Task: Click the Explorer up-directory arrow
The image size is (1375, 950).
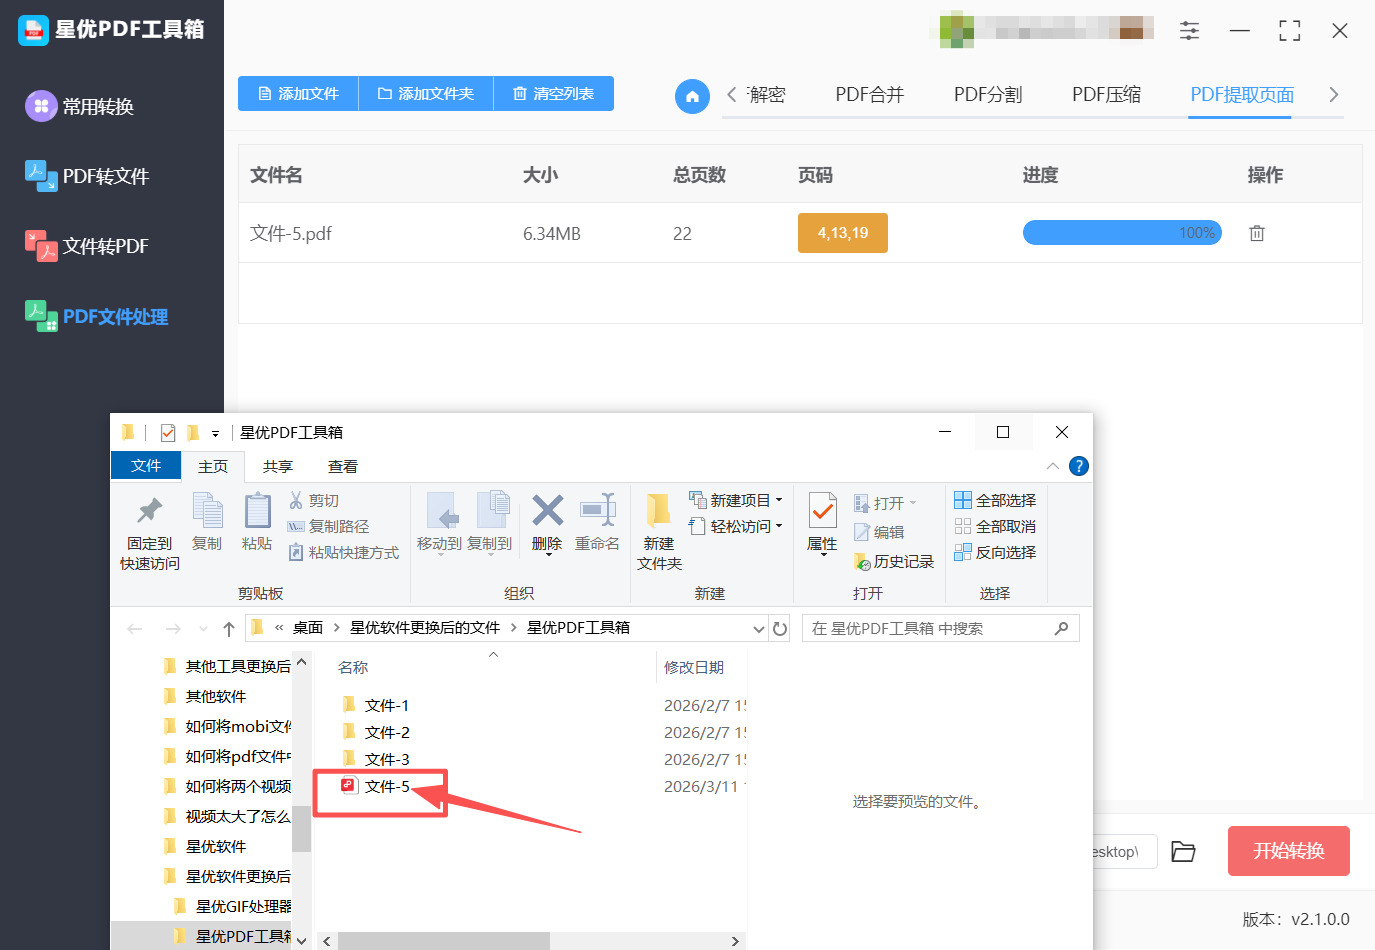Action: pyautogui.click(x=229, y=628)
